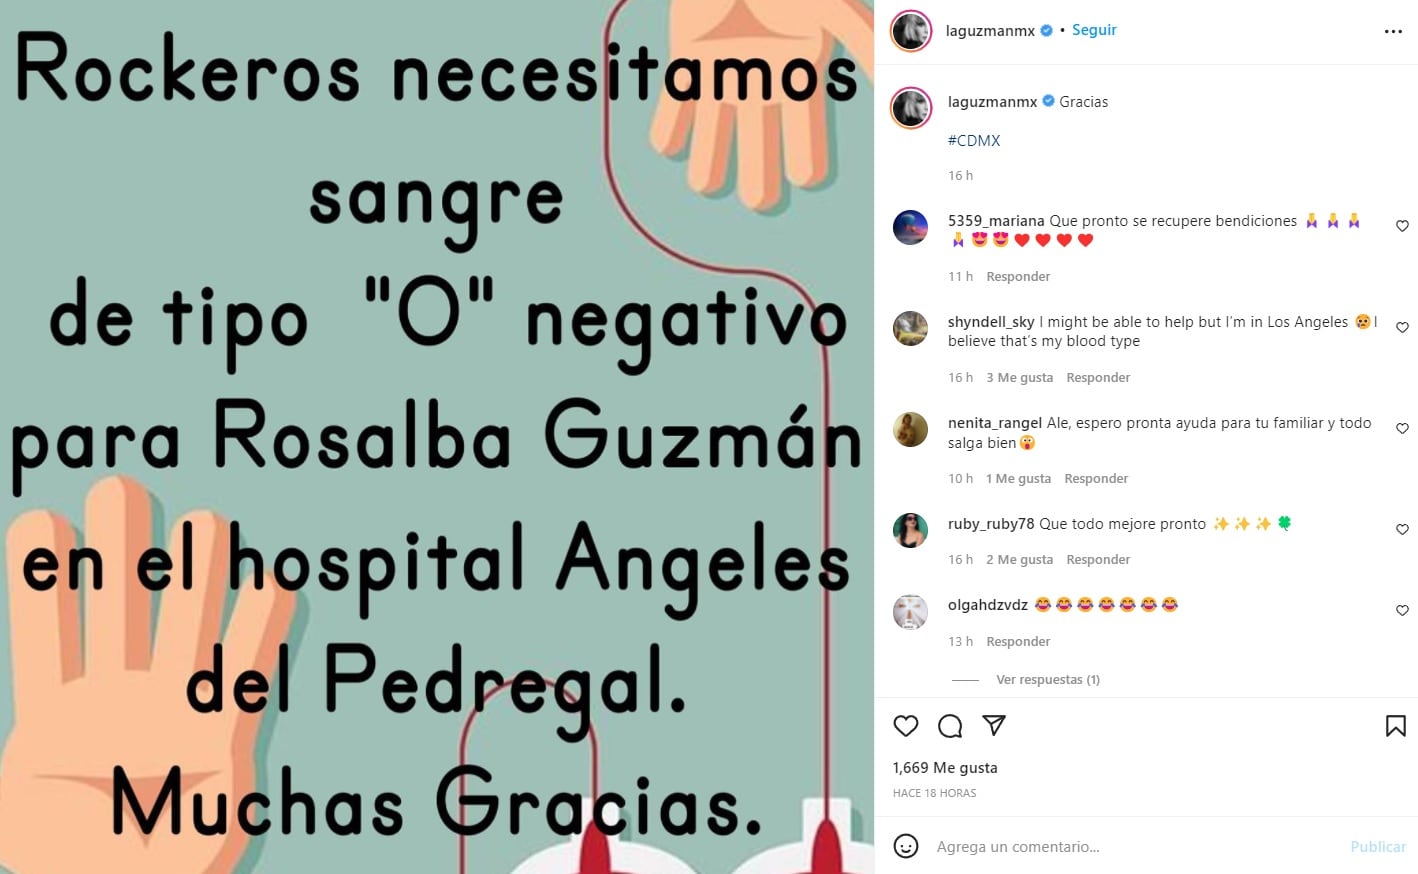Open the emoji picker smiley icon
This screenshot has width=1418, height=874.
[906, 846]
